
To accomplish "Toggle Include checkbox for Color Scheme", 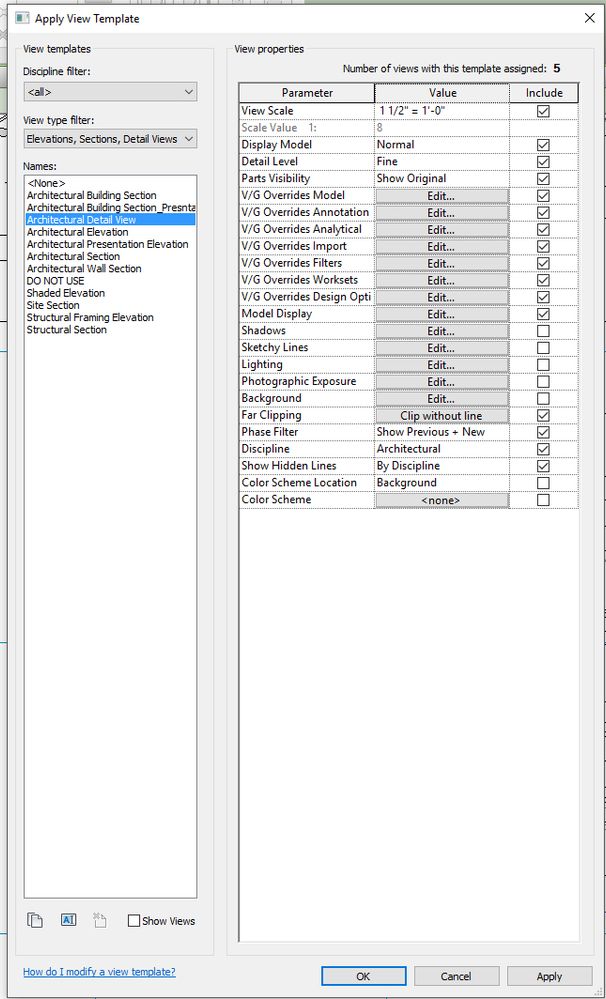I will [543, 500].
